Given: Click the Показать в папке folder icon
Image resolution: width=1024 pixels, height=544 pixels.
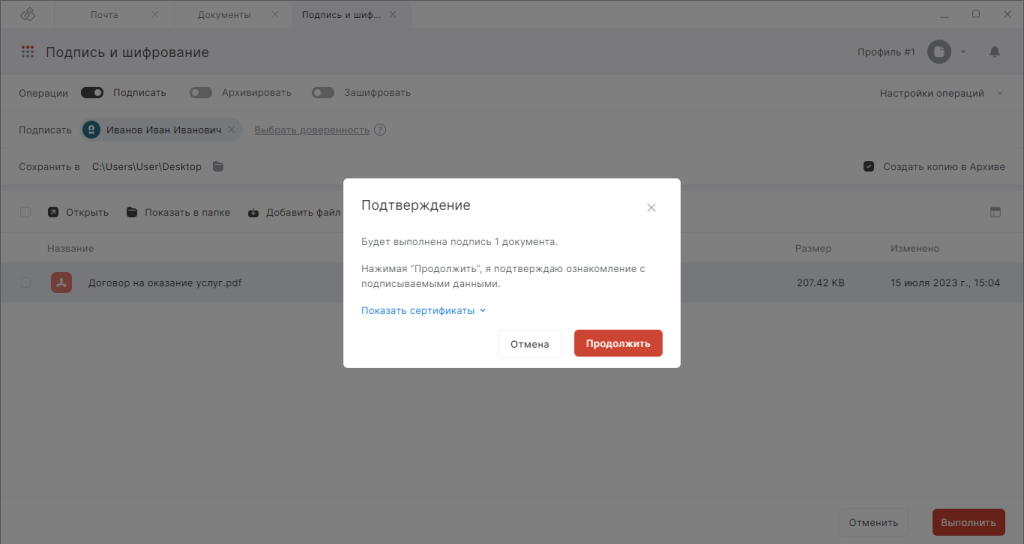Looking at the screenshot, I should 132,212.
